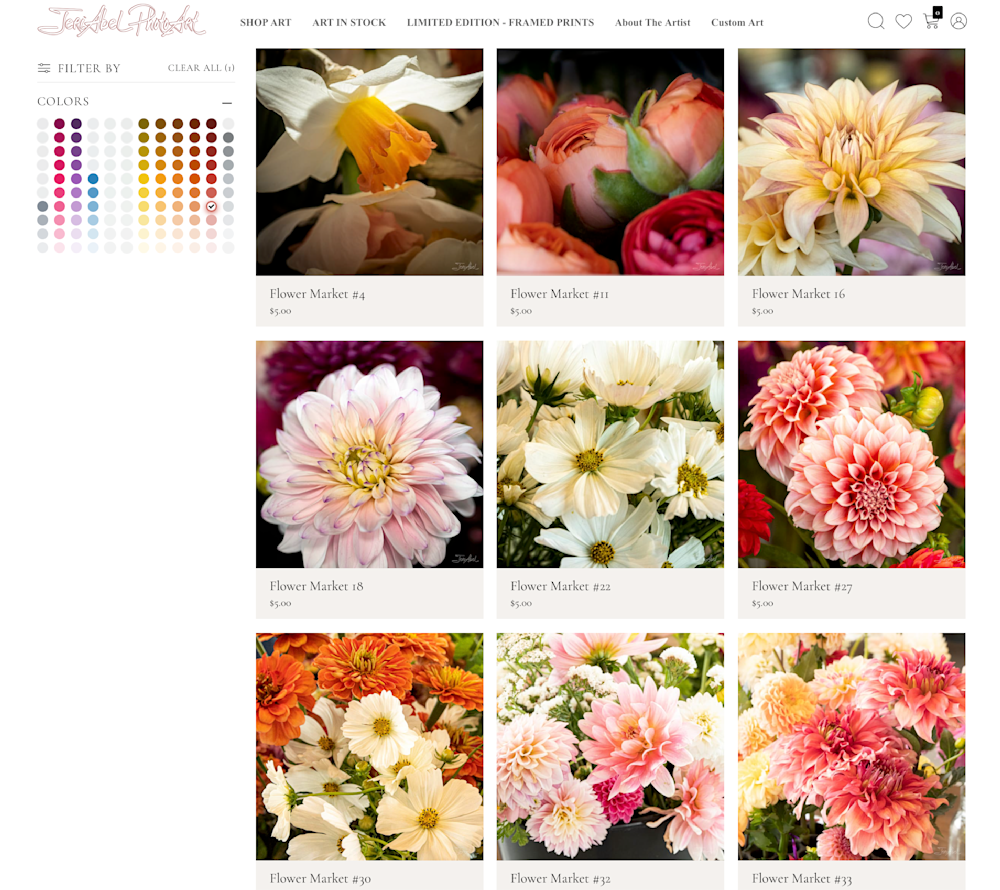This screenshot has height=890, width=1000.
Task: View the Flower Market 18 pink dahlia photo
Action: [369, 454]
